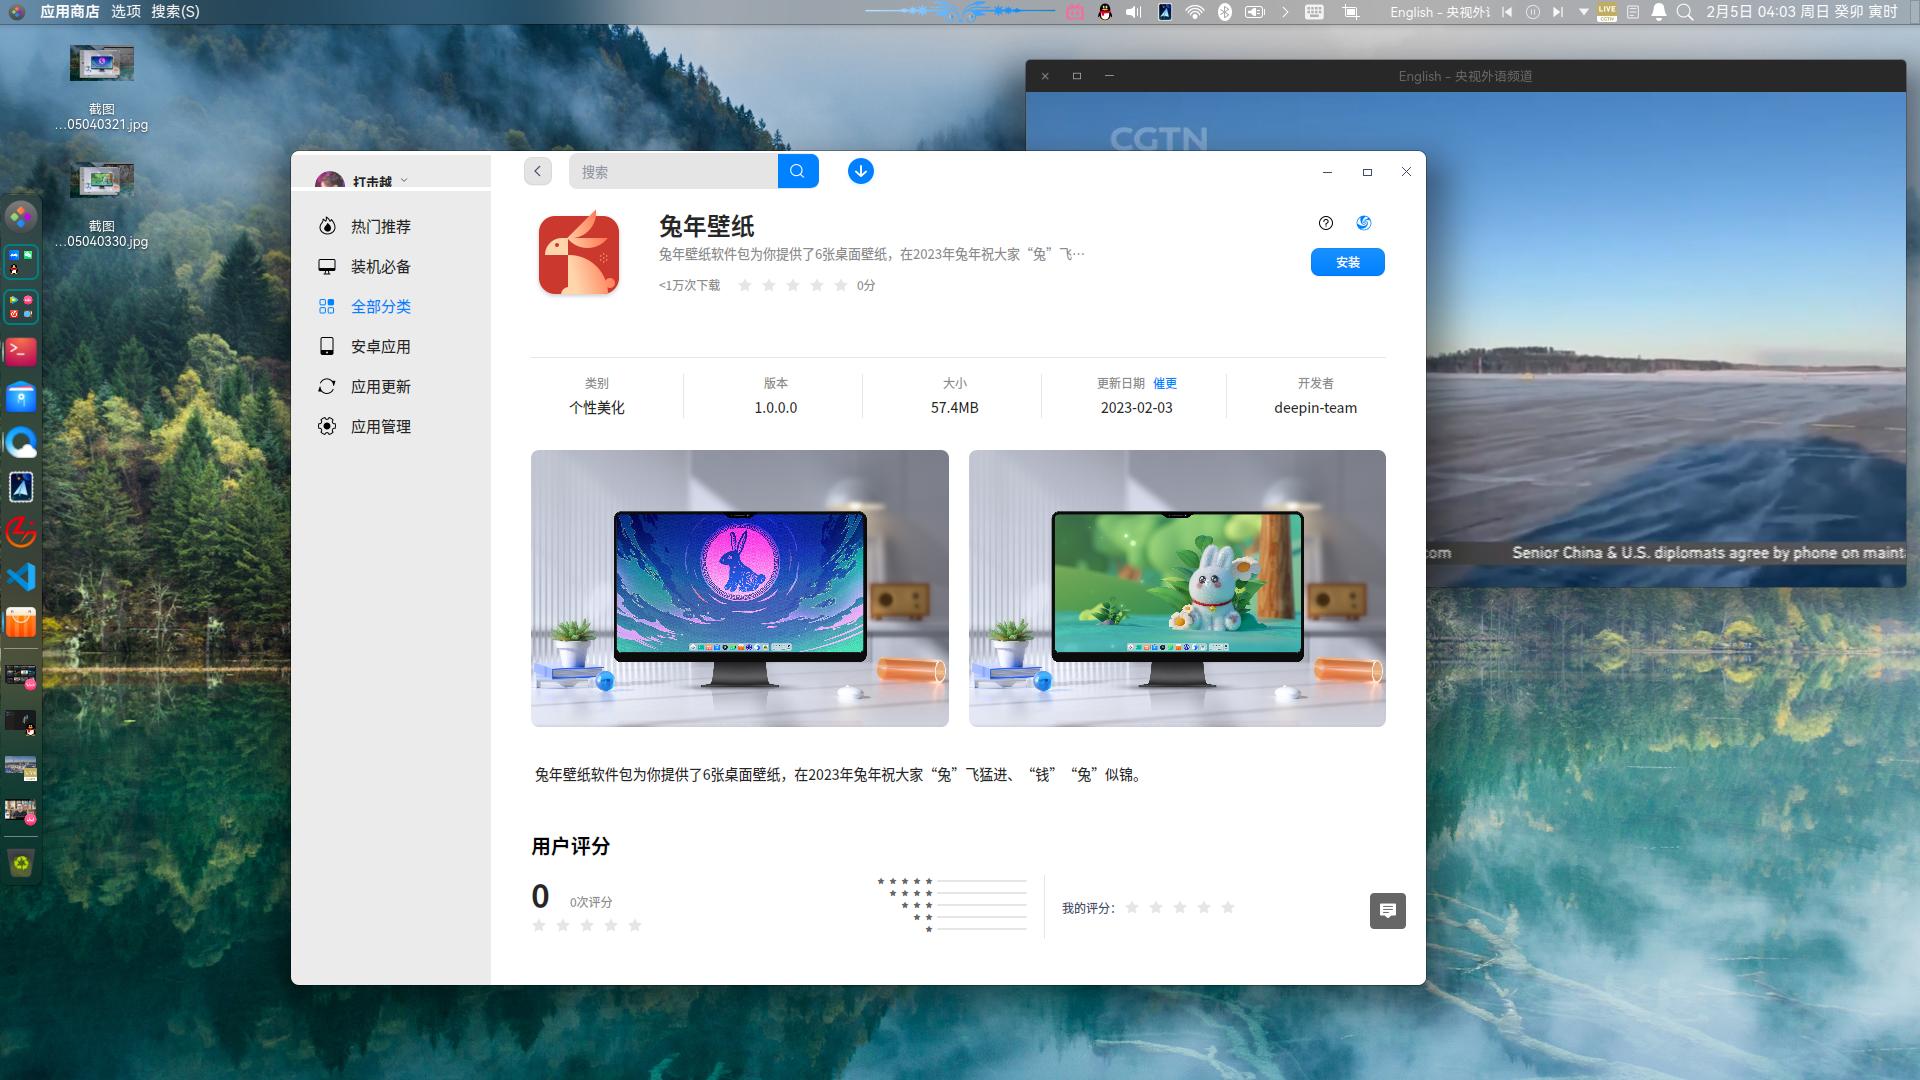The height and width of the screenshot is (1080, 1920).
Task: Open the review comment bubble icon
Action: click(x=1388, y=911)
